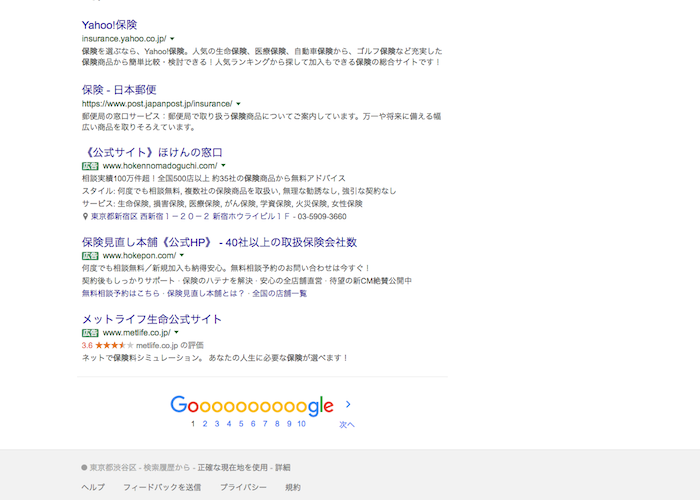Image resolution: width=700 pixels, height=500 pixels.
Task: Click the ad badge beside www.metlife.co.jp
Action: [x=90, y=332]
